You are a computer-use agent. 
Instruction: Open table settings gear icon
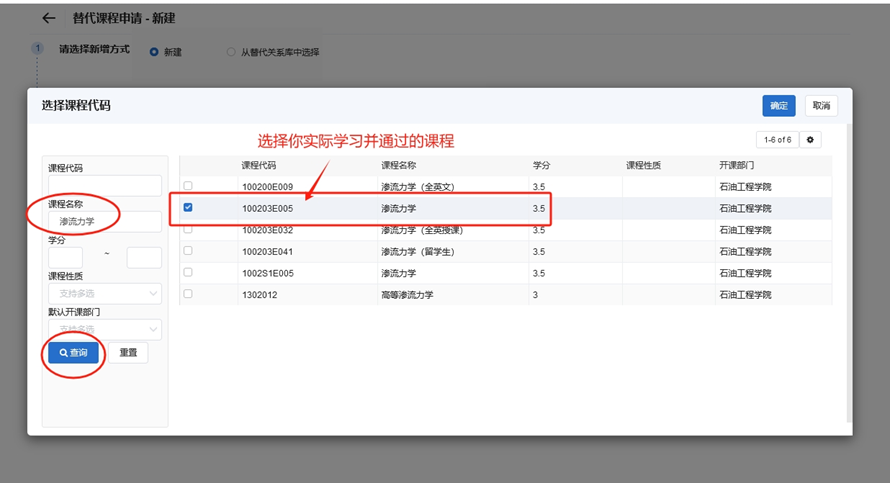click(x=810, y=140)
